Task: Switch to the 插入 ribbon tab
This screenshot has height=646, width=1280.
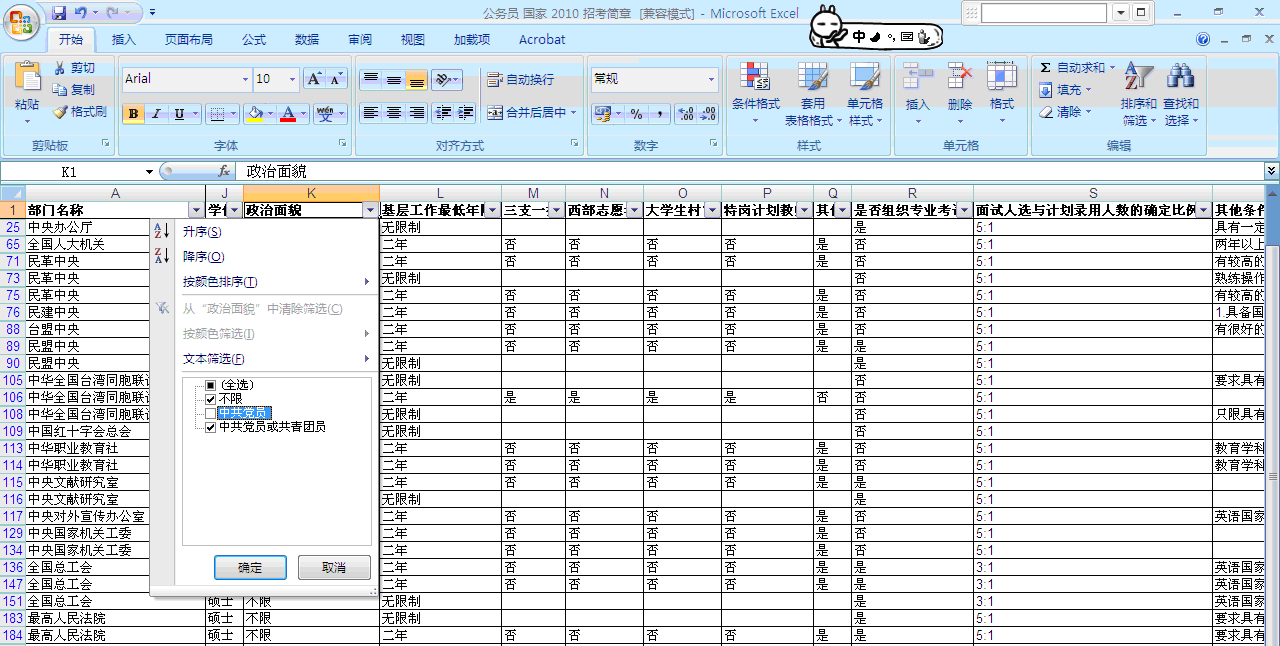Action: (x=124, y=40)
